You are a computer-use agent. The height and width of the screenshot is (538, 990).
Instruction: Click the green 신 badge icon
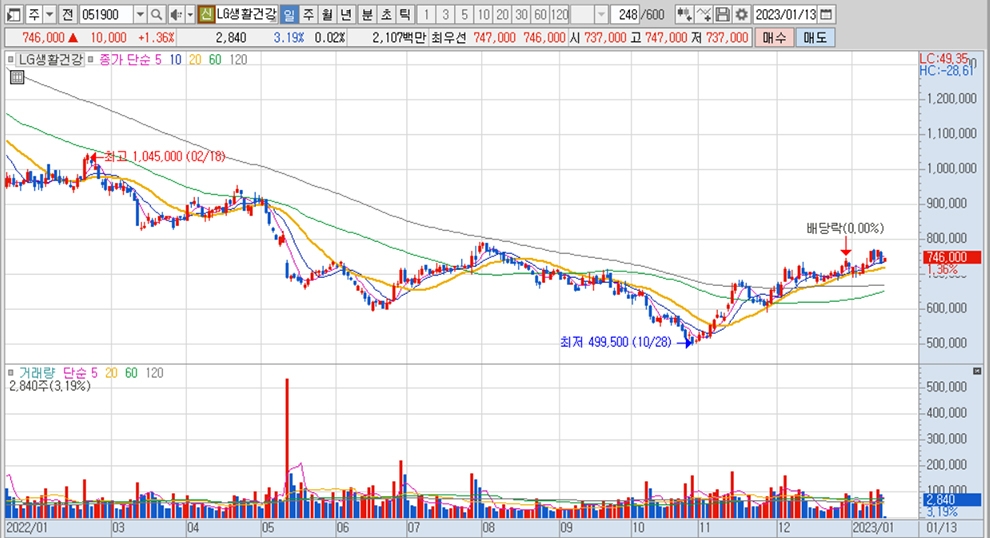click(x=206, y=14)
